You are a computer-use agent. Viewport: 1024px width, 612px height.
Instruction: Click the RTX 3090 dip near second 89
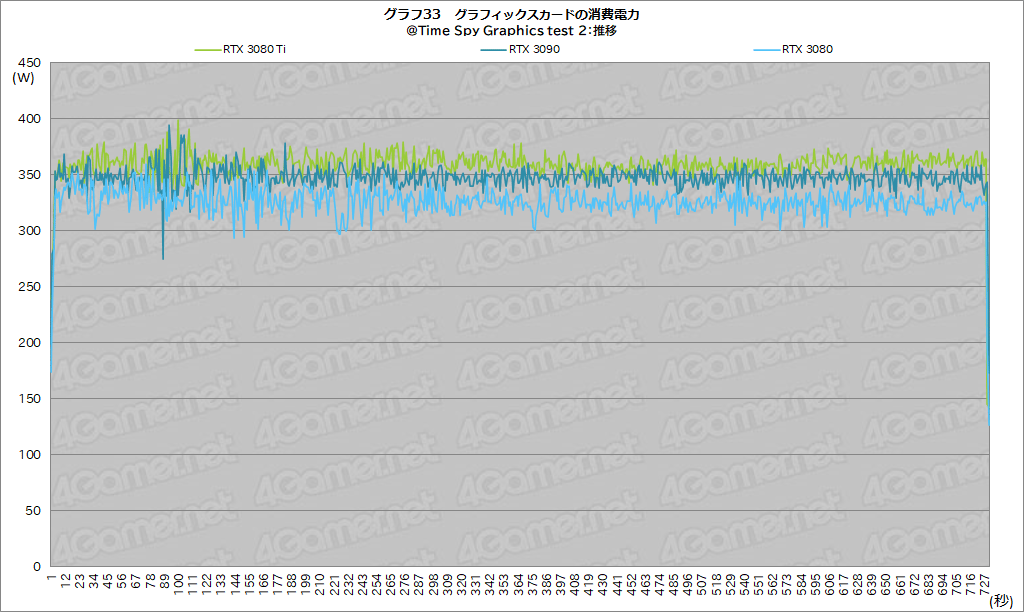point(163,258)
